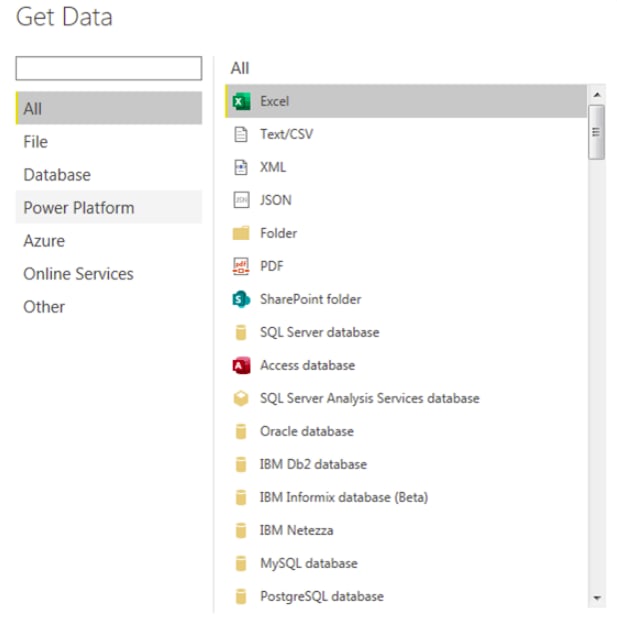
Task: Pick the Oracle database label
Action: point(307,431)
